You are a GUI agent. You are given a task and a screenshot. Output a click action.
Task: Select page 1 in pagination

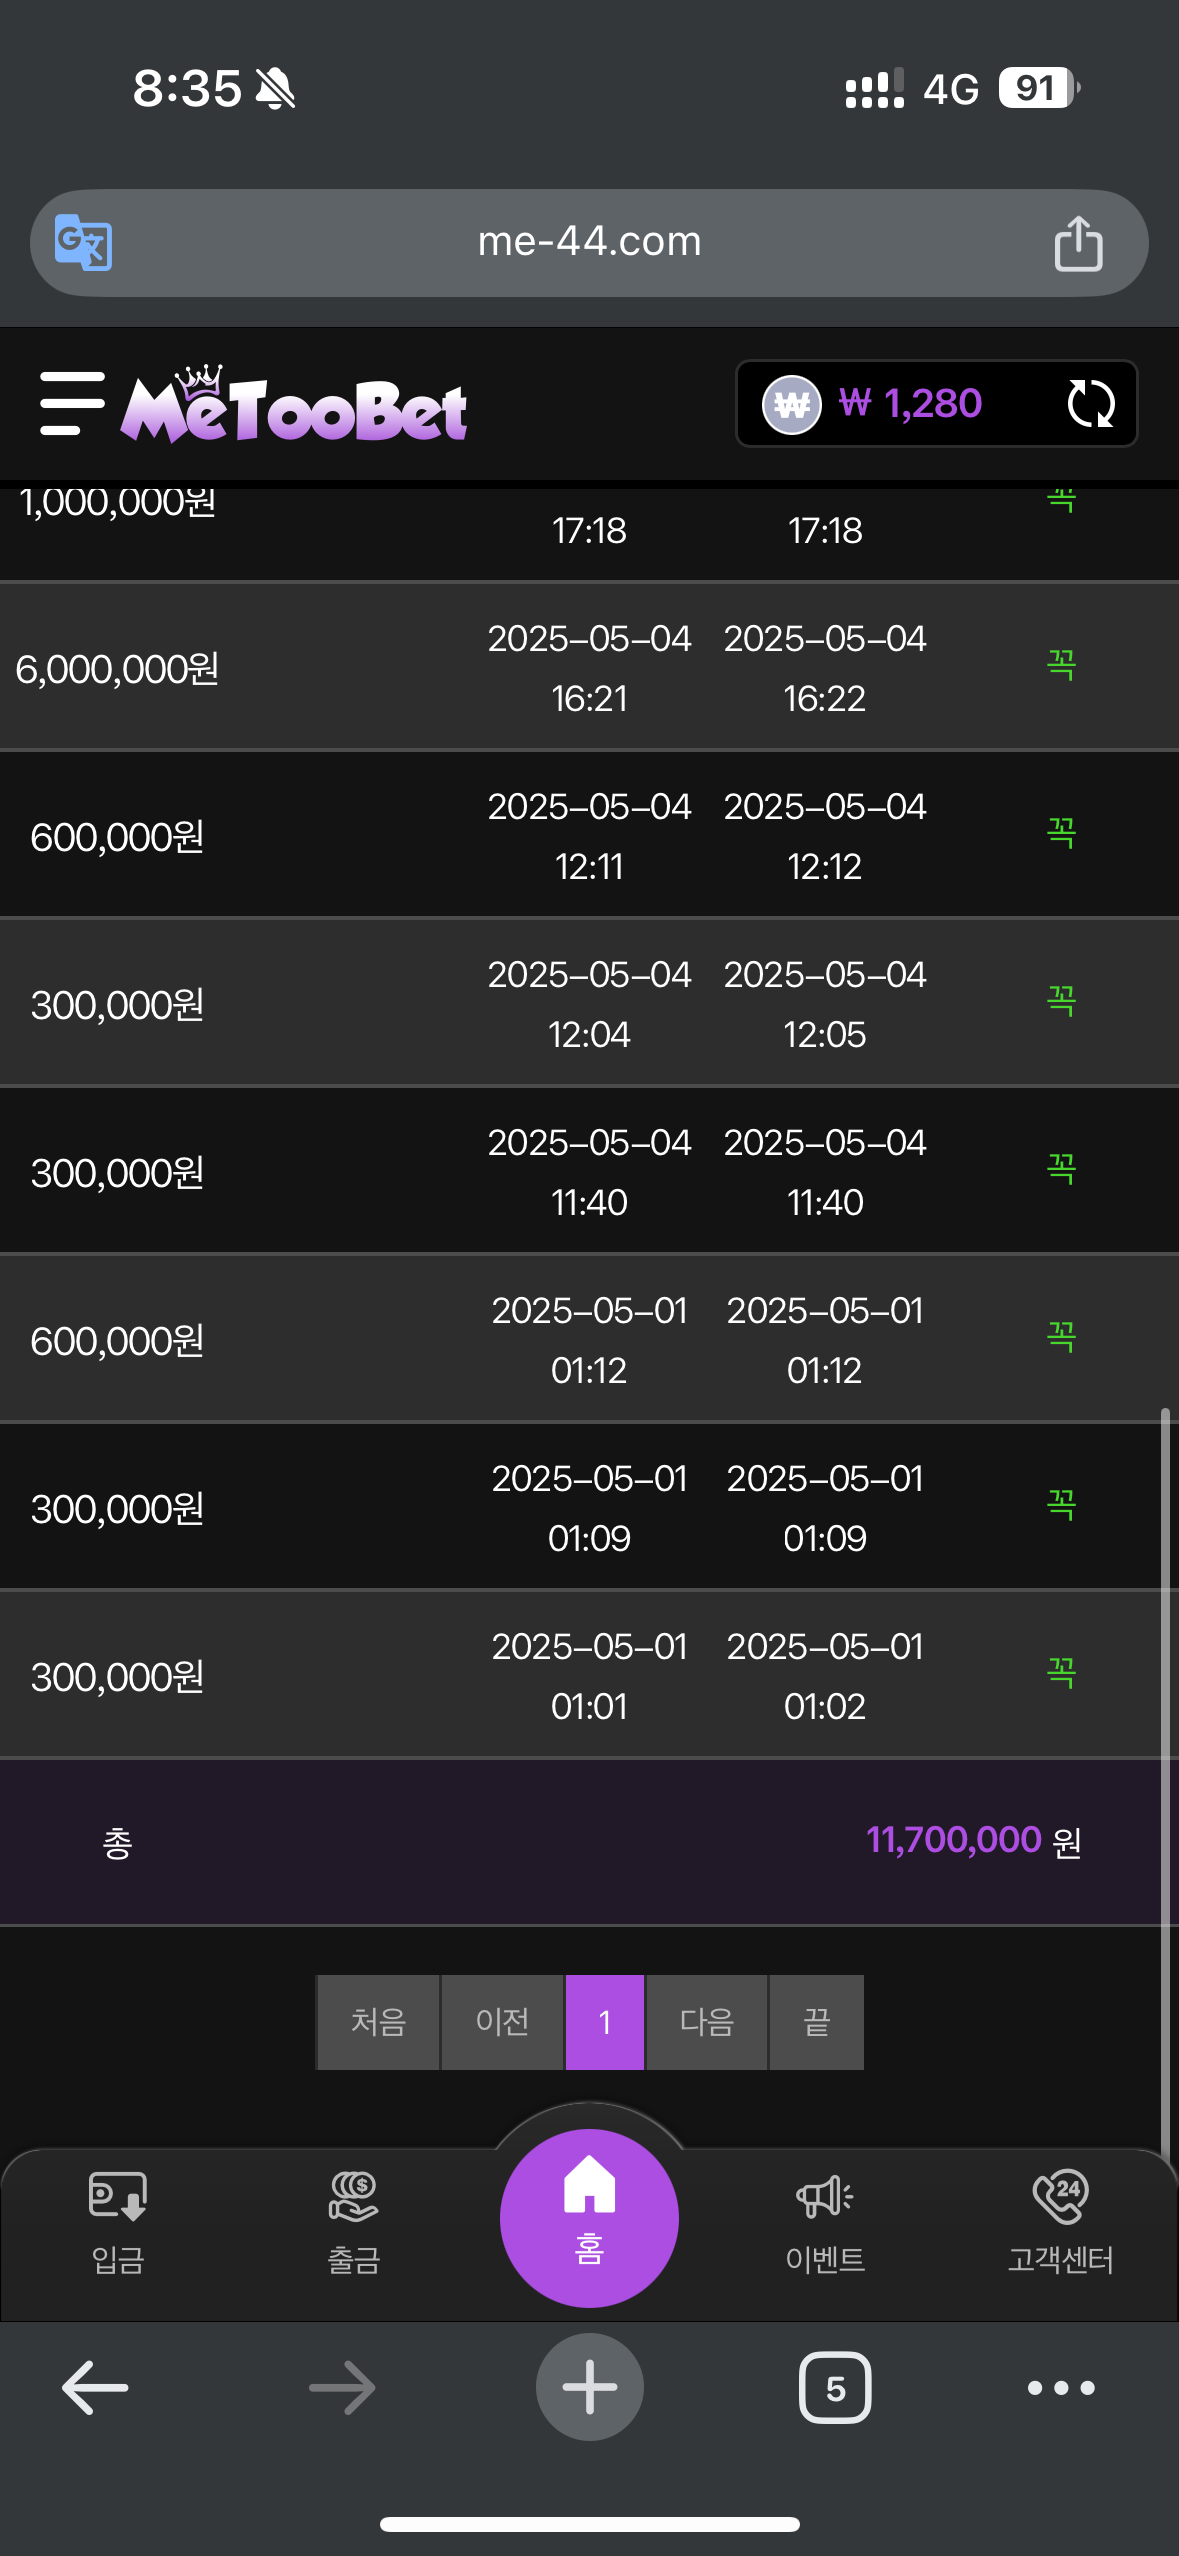[x=605, y=2022]
